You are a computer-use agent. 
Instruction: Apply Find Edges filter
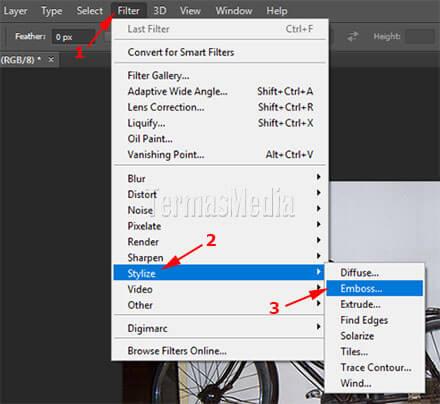374,320
